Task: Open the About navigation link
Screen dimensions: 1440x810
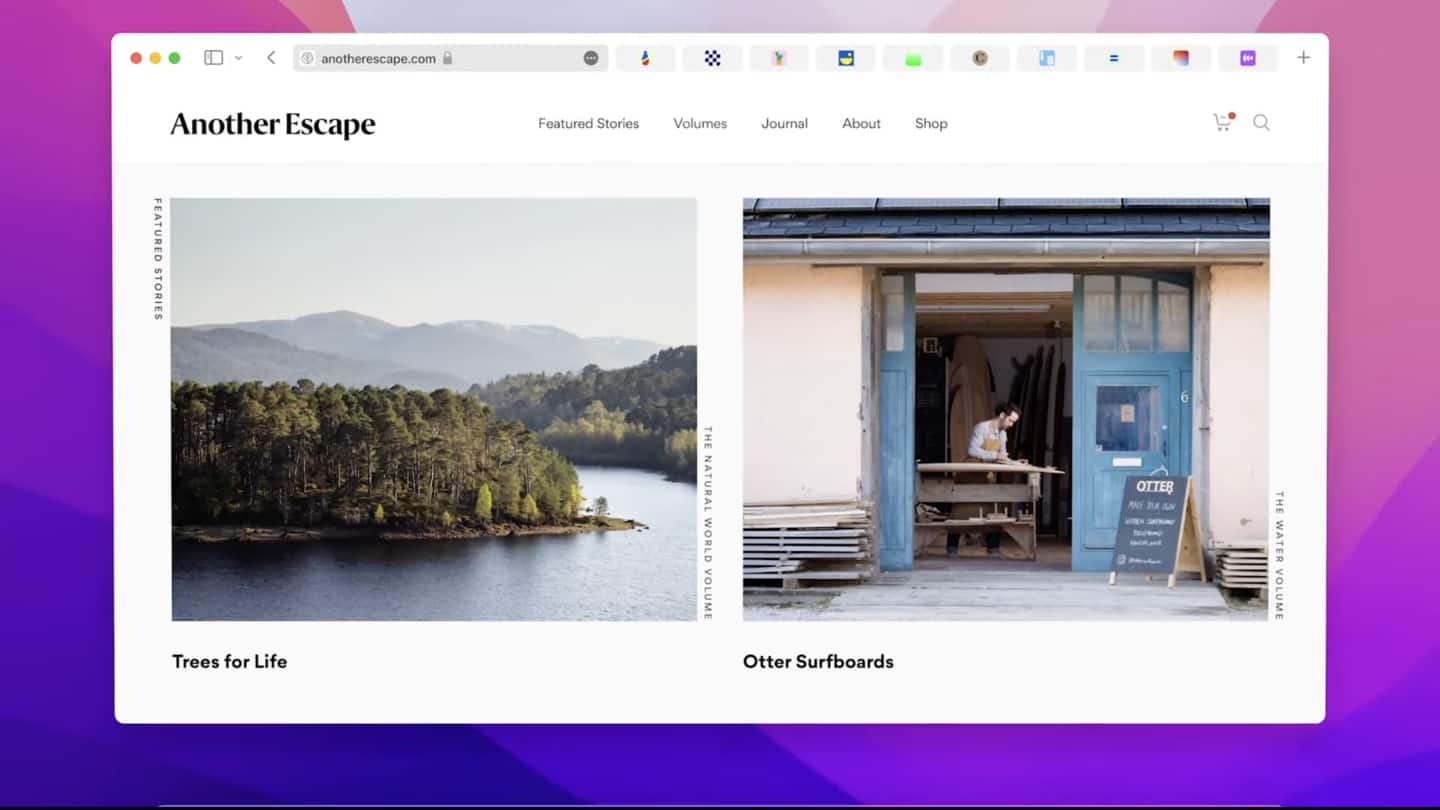Action: [861, 124]
